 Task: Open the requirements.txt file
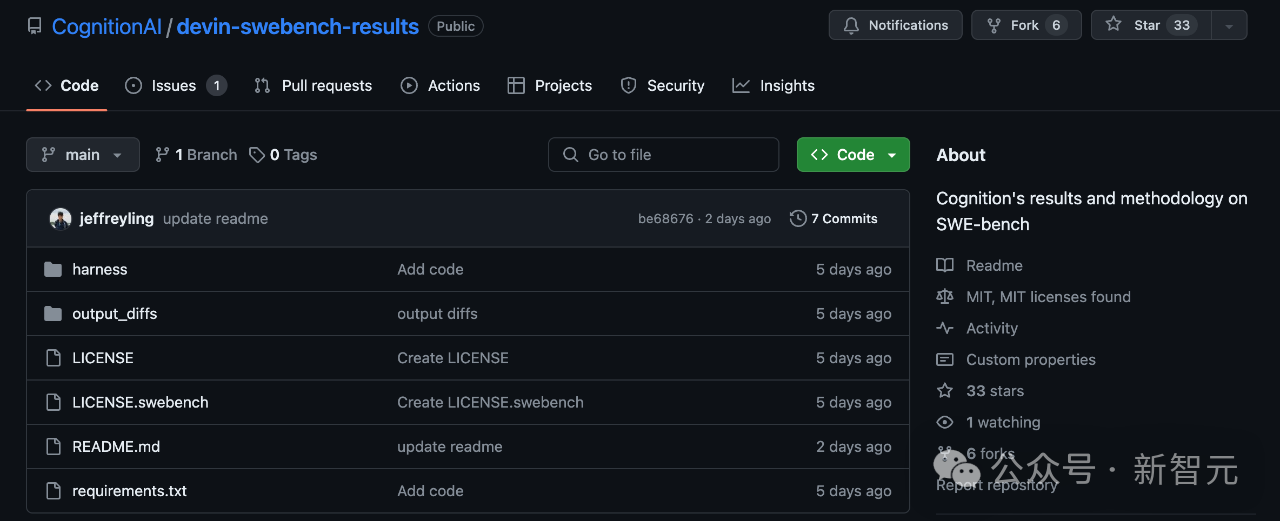[130, 491]
